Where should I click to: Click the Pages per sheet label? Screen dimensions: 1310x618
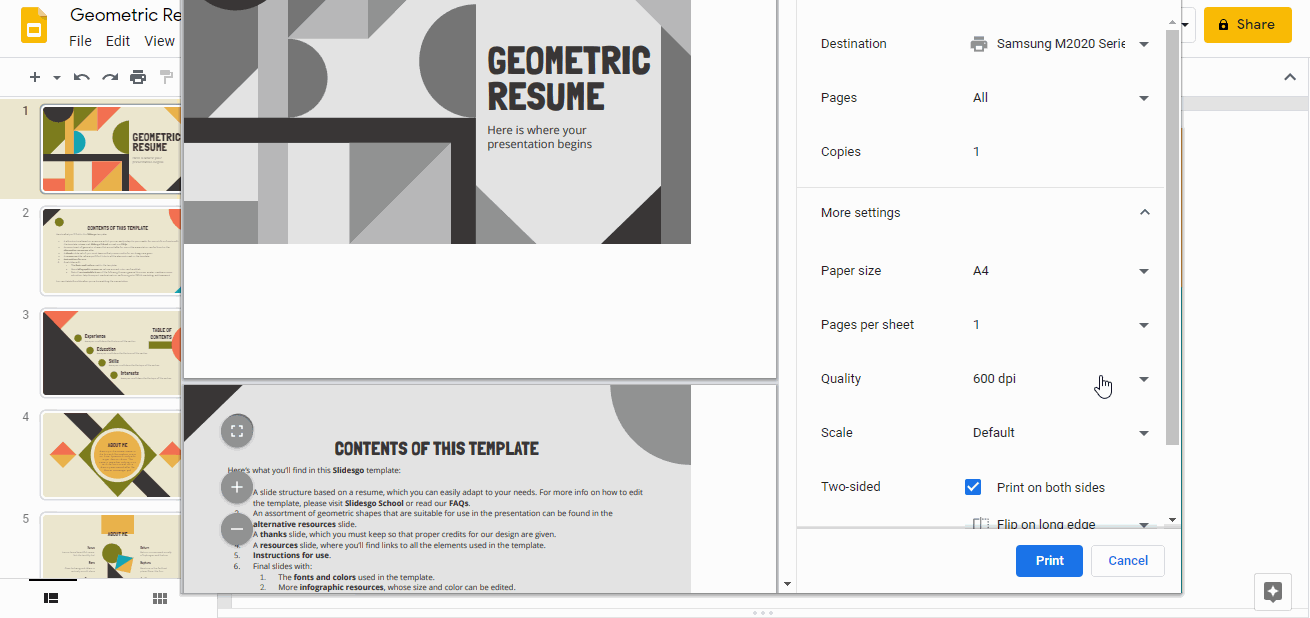point(868,325)
